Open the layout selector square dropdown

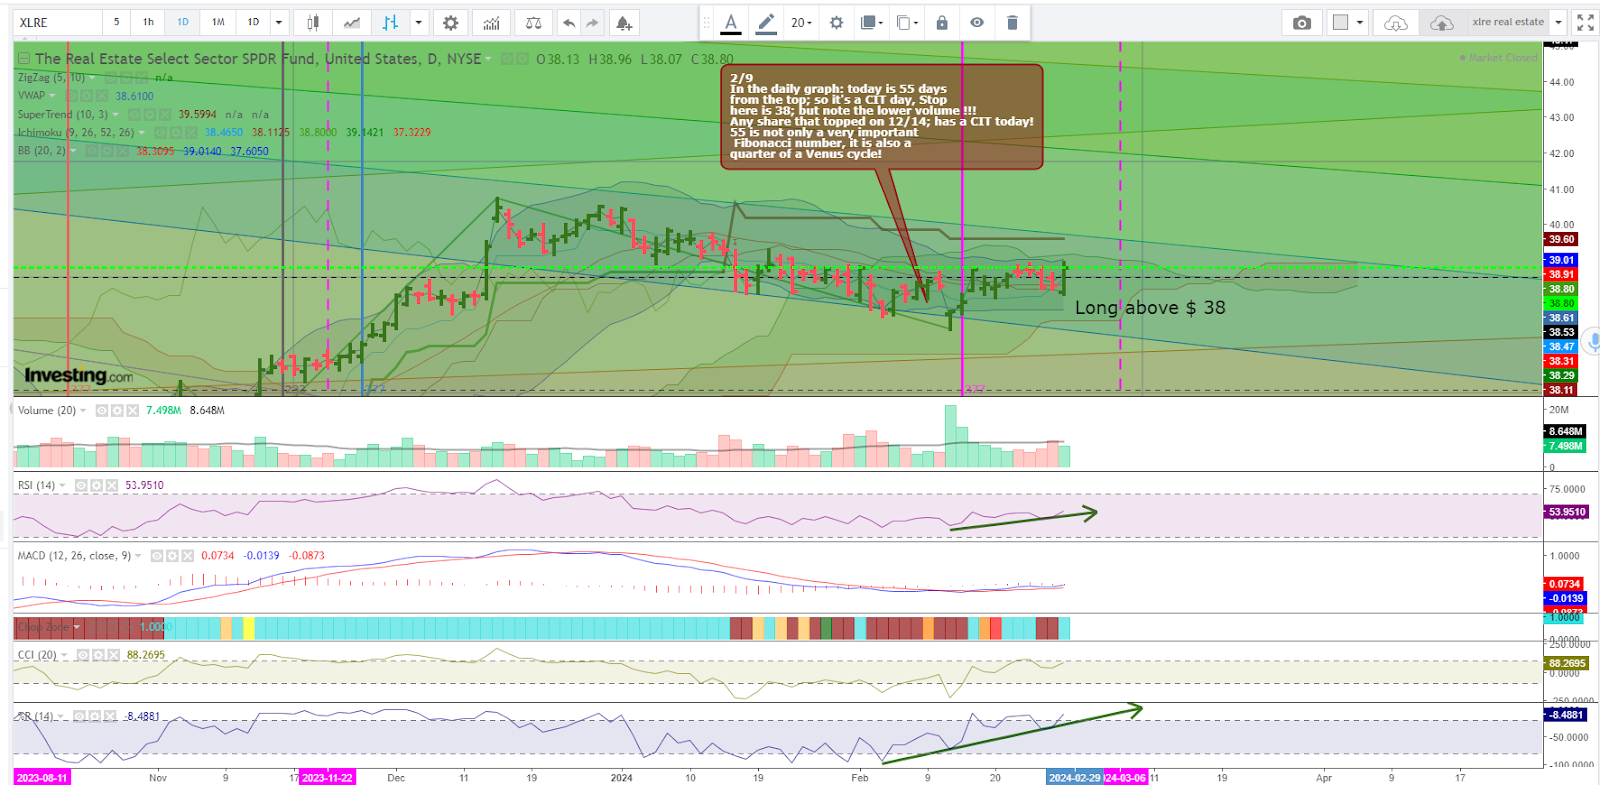[1348, 22]
